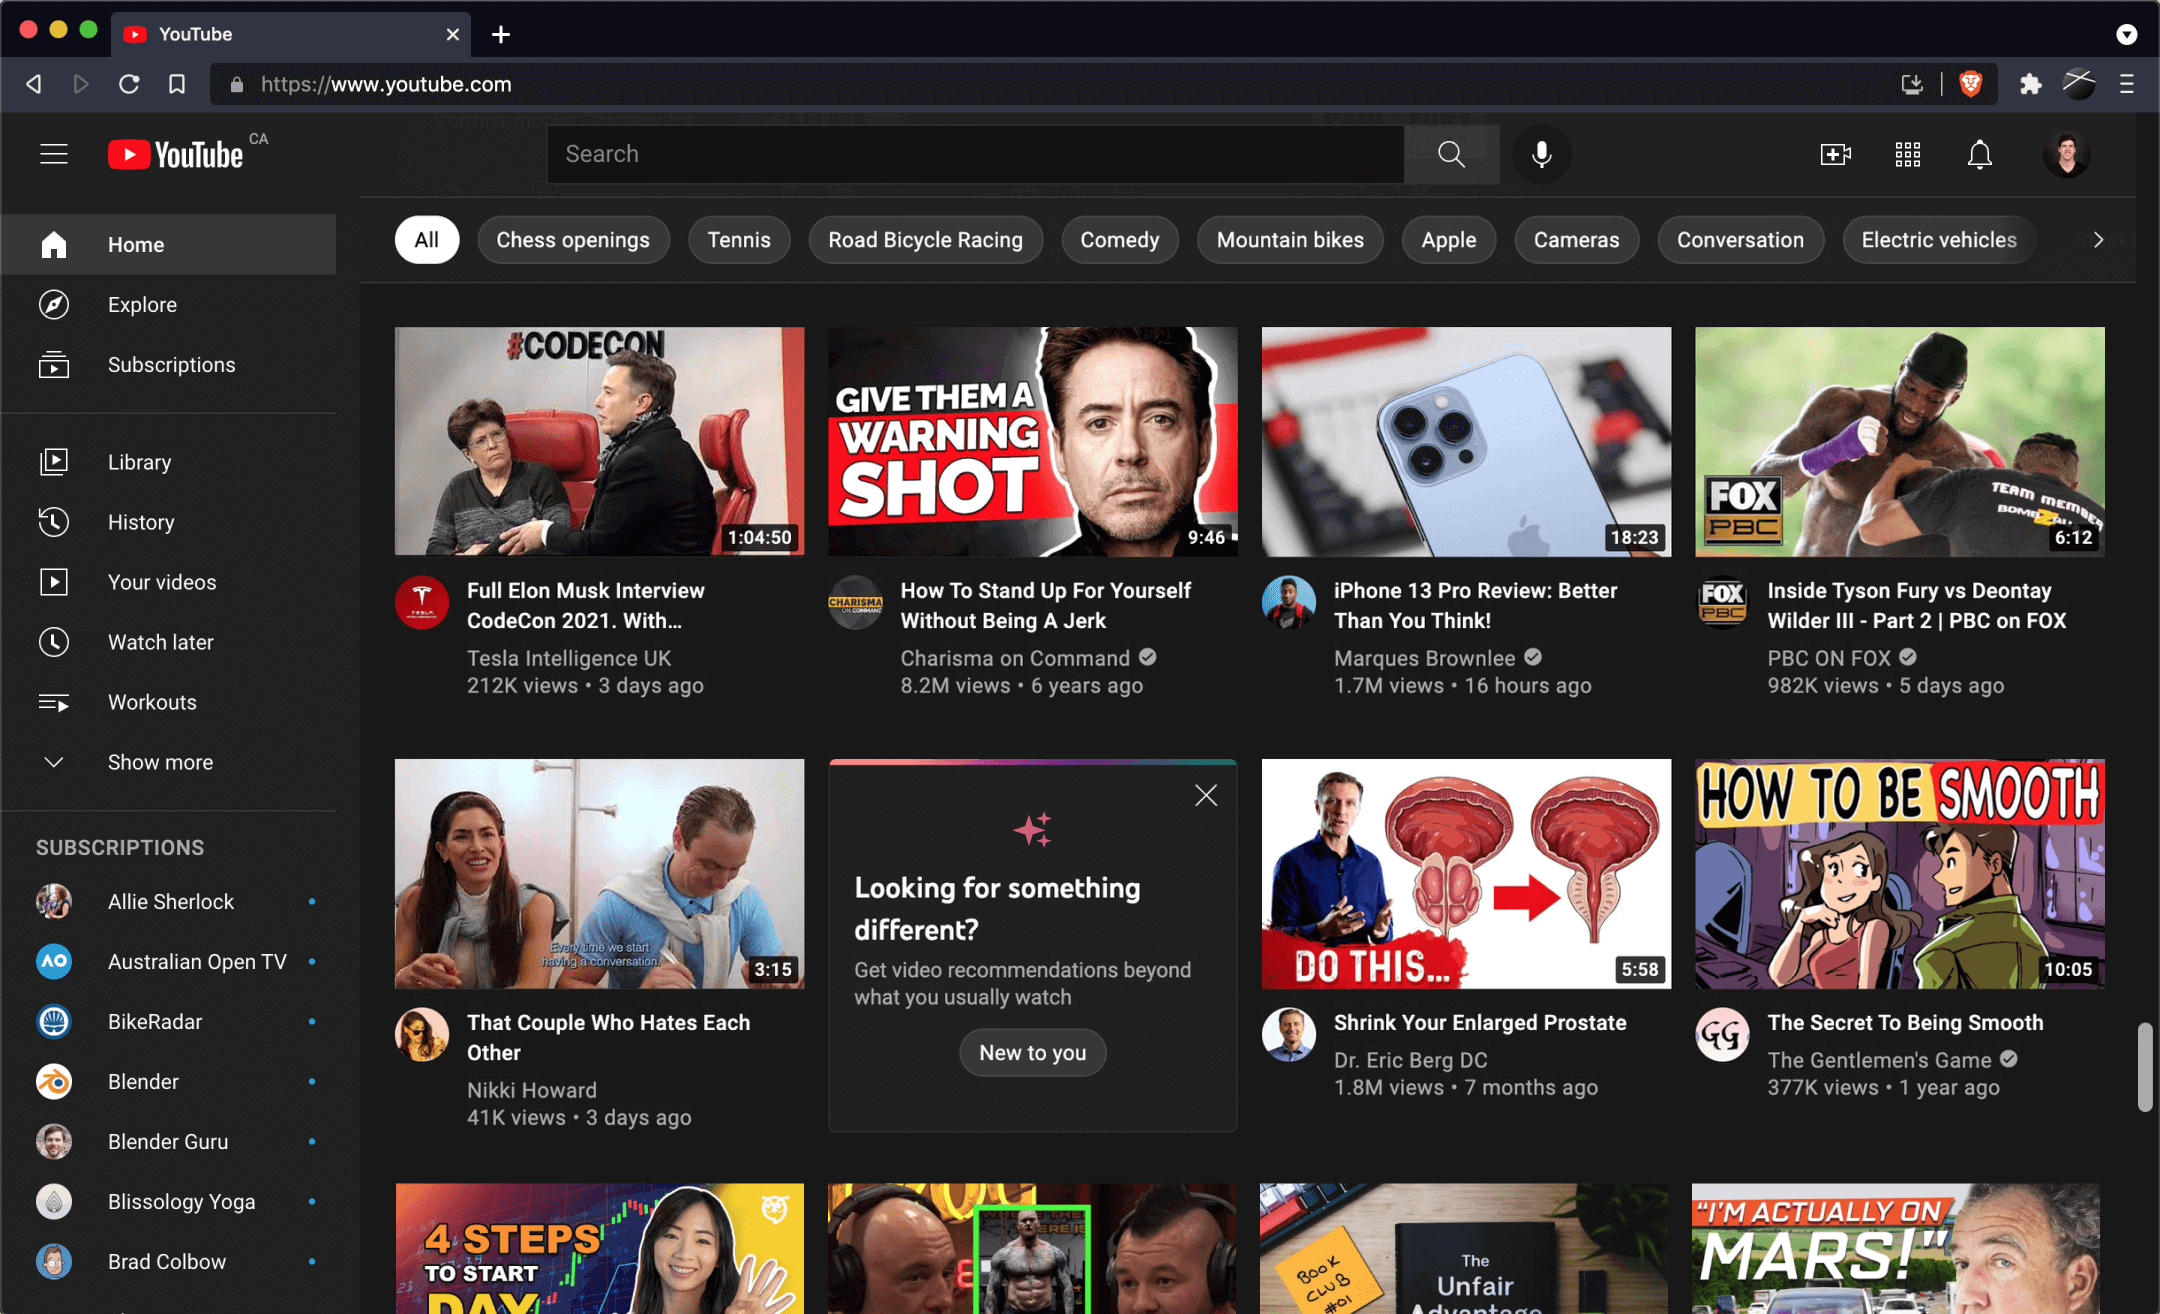Click the Create video camera icon

1835,154
